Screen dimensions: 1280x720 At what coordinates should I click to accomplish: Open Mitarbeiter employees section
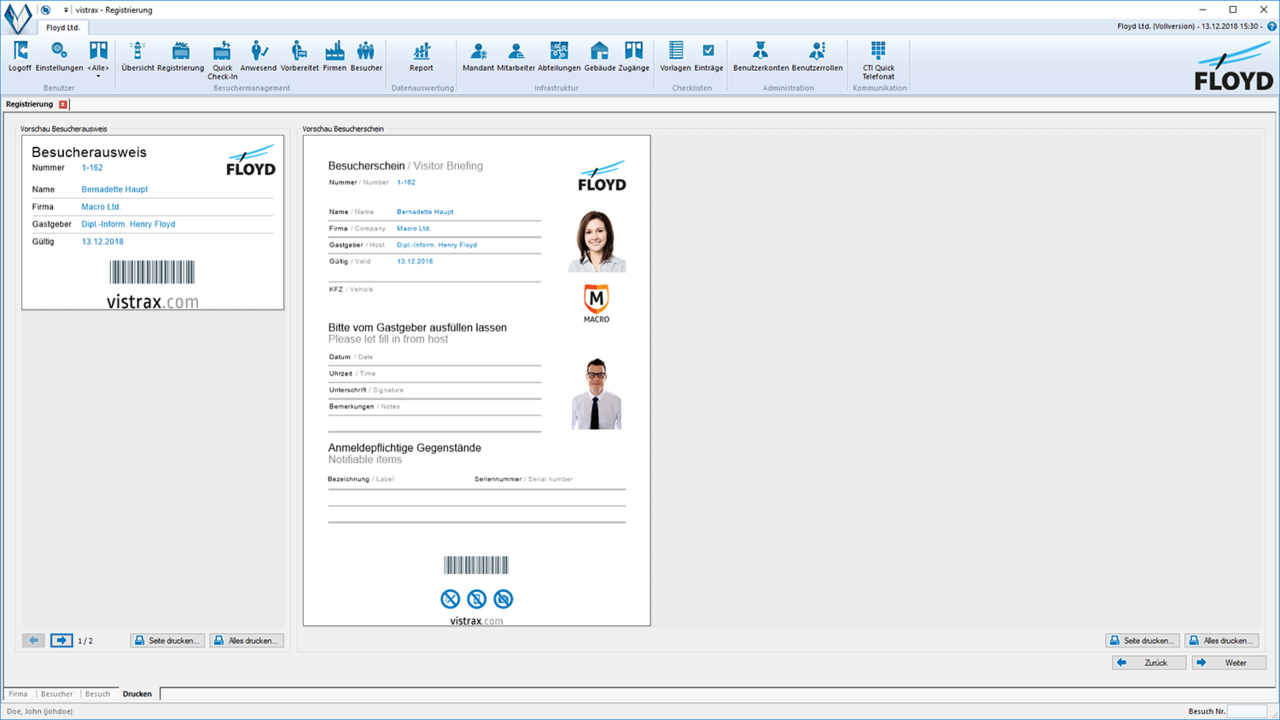[516, 56]
